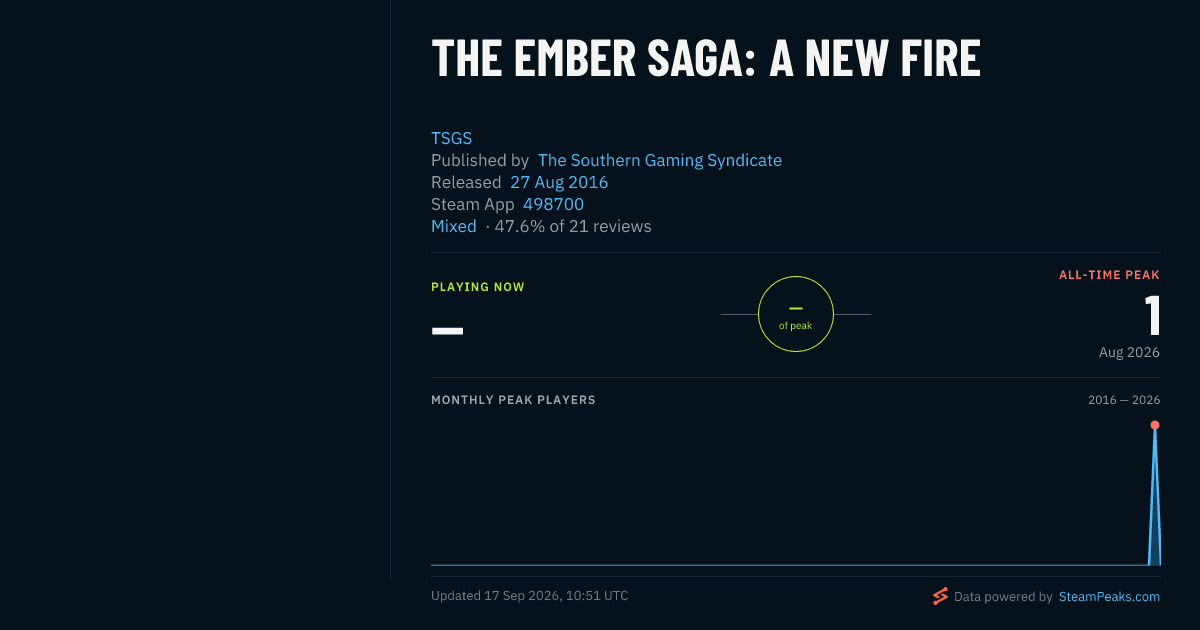
Task: Open the TSGS developer link
Action: [451, 138]
